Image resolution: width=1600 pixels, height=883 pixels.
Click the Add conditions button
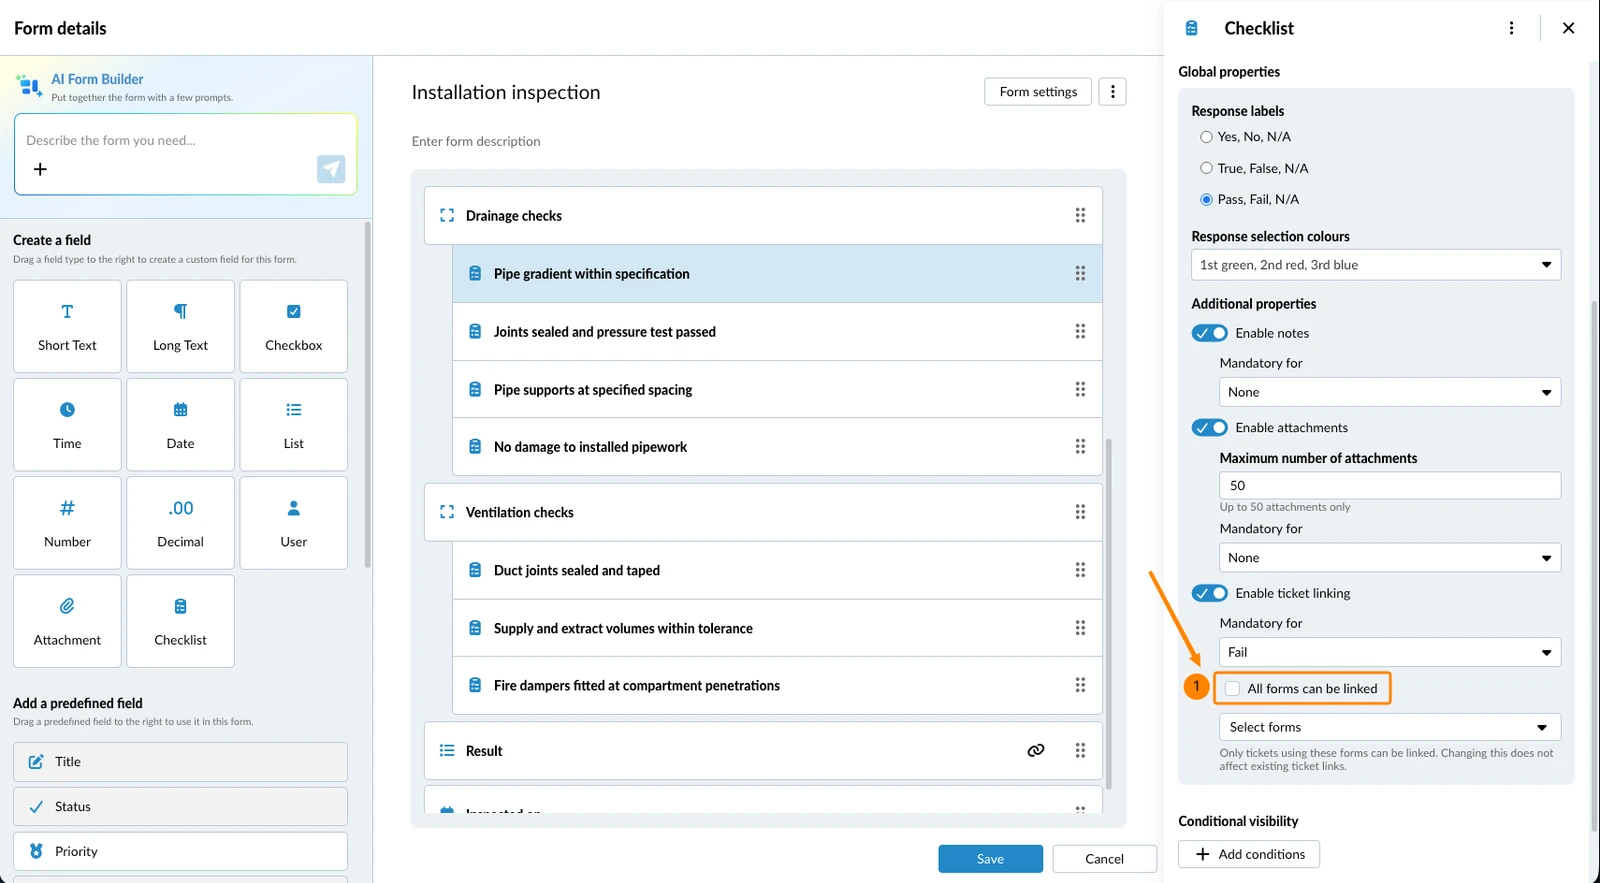(x=1249, y=854)
